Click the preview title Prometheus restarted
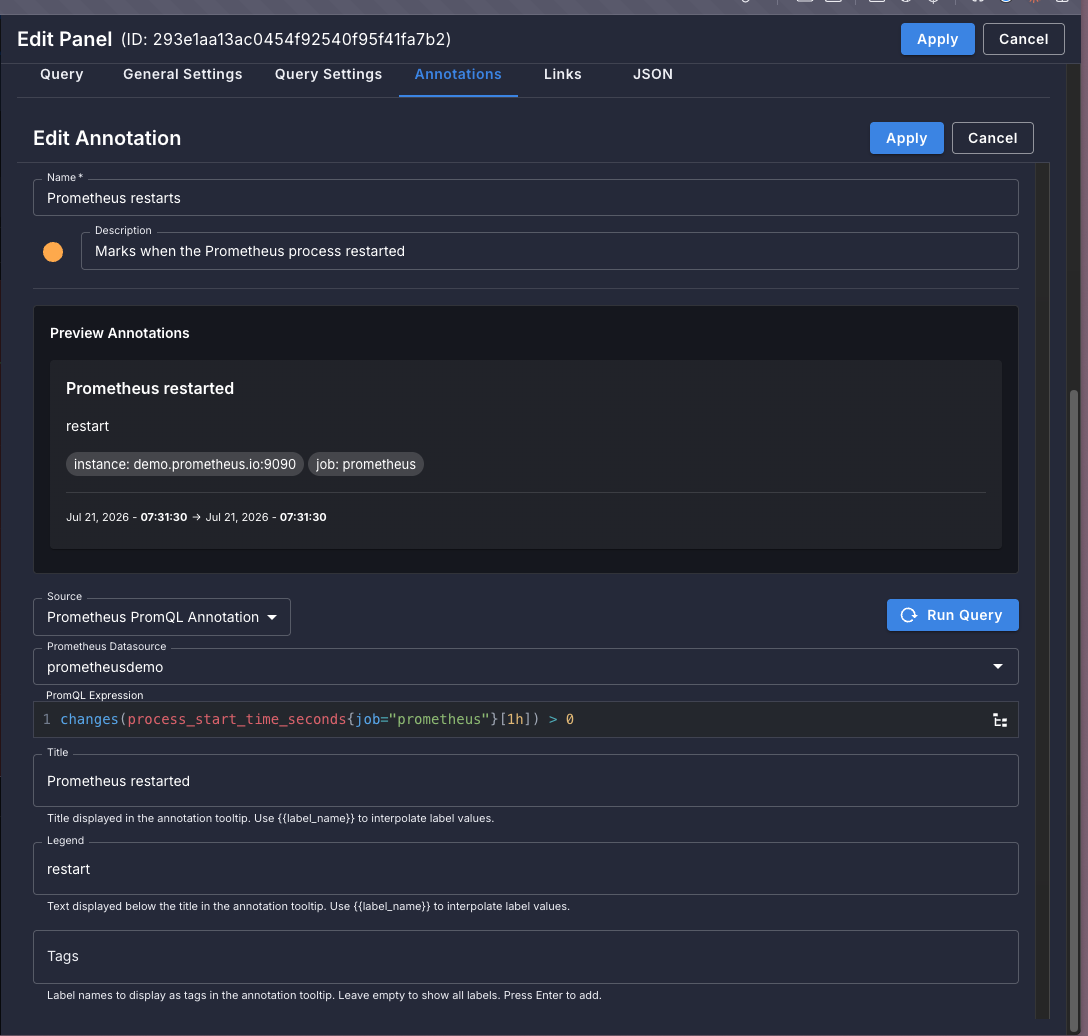This screenshot has width=1088, height=1036. pyautogui.click(x=150, y=389)
